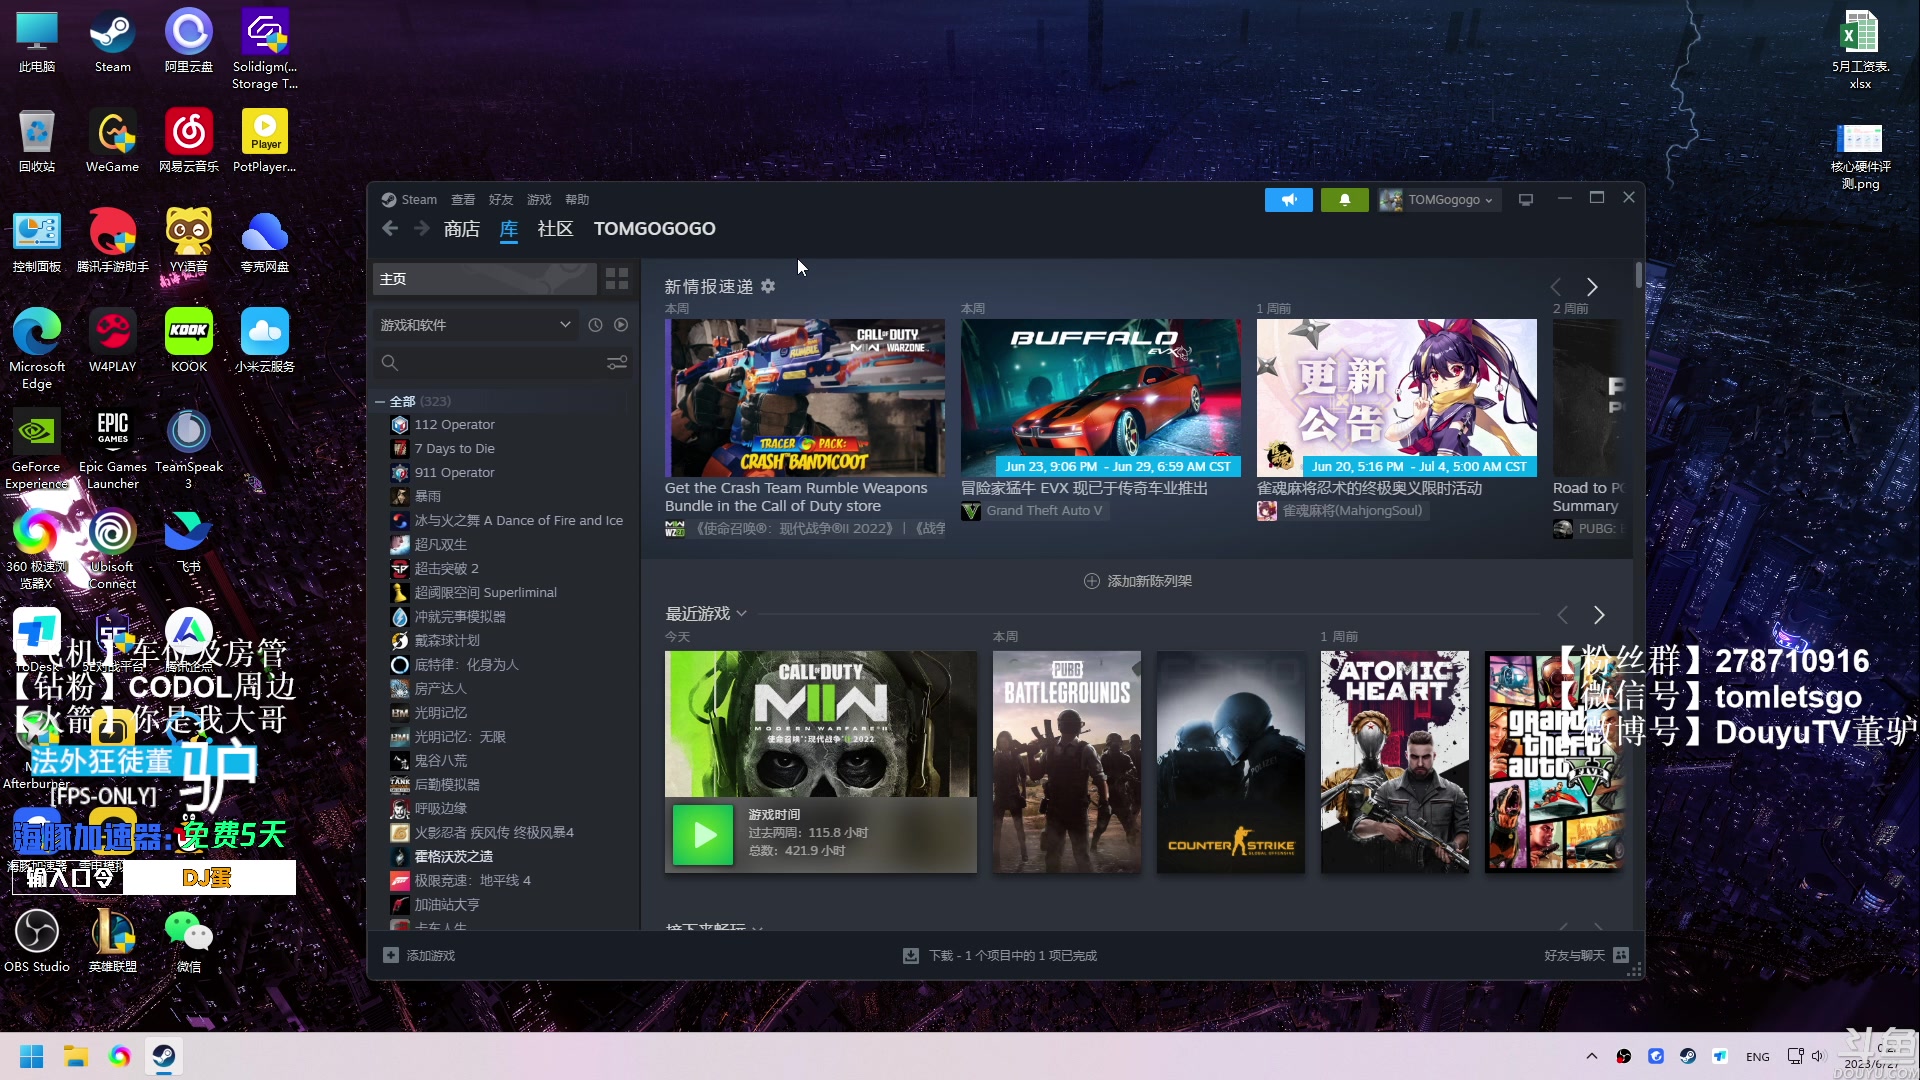Open the Steam announcements megaphone button
The image size is (1920, 1080).
tap(1289, 200)
